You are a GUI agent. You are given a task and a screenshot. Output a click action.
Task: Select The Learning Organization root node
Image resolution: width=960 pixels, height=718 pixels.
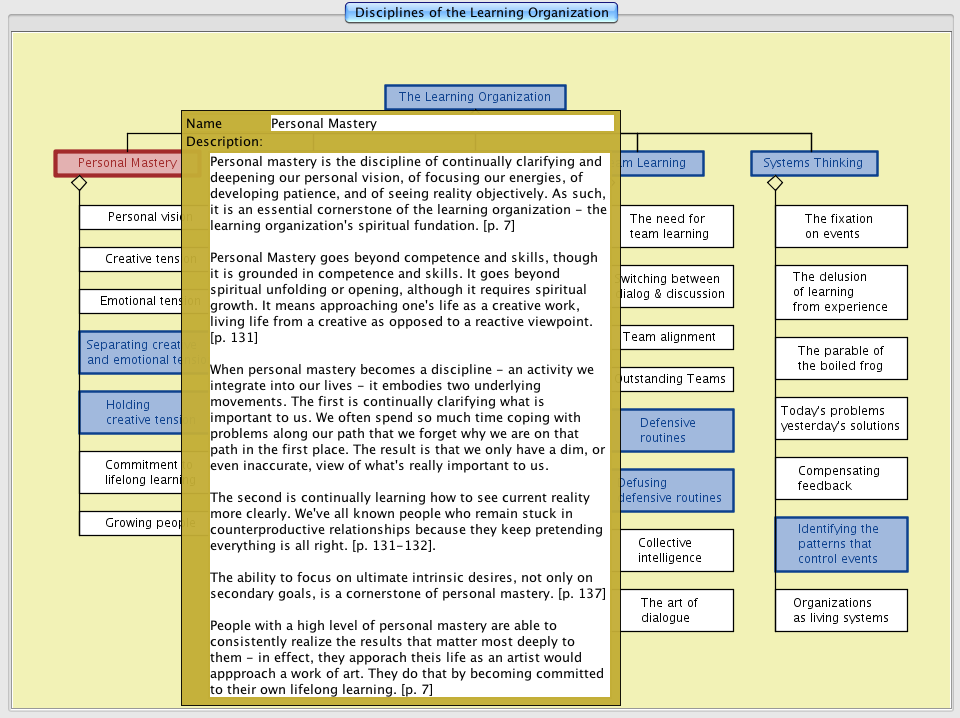[x=475, y=97]
